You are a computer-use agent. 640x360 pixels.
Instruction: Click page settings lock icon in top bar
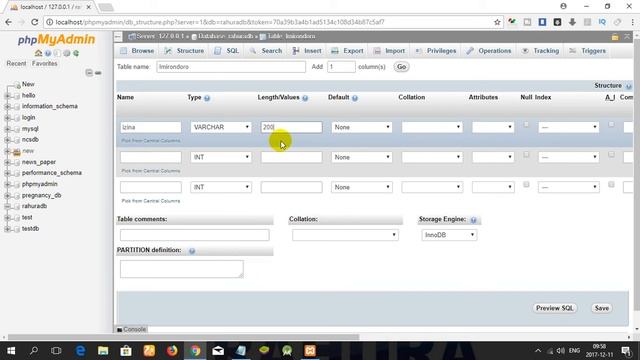coord(615,37)
